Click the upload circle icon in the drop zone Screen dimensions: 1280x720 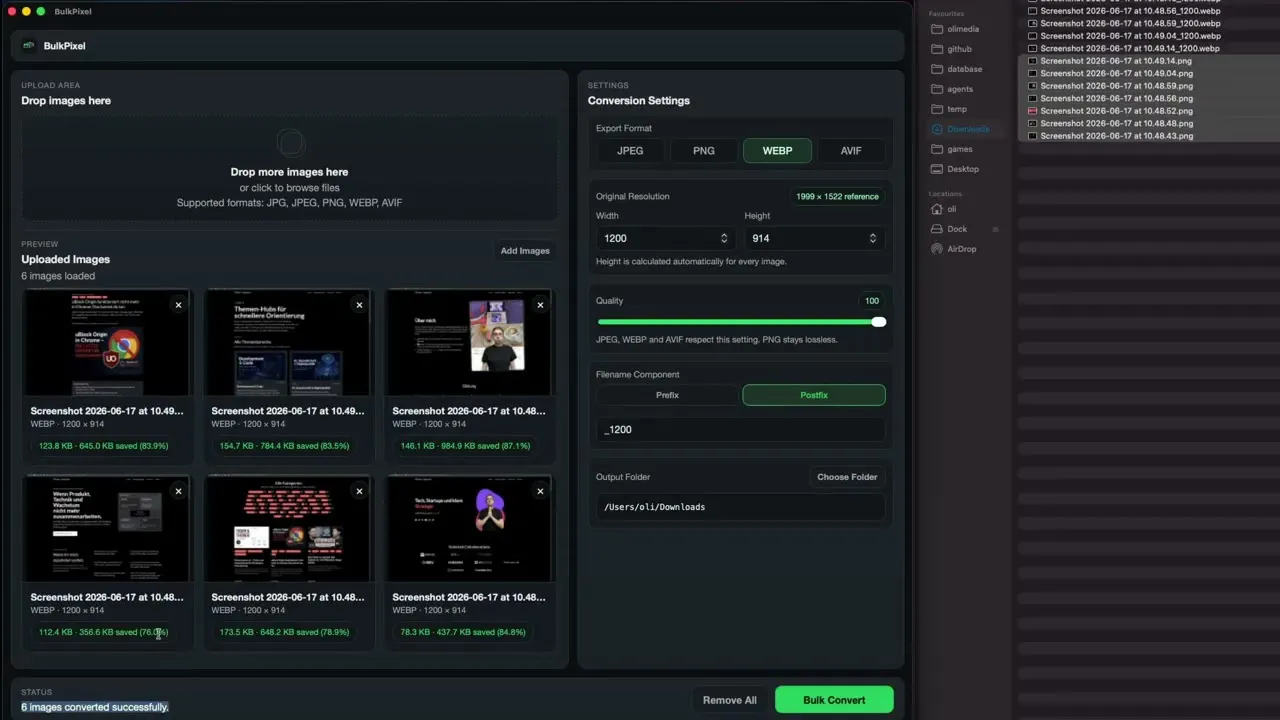pyautogui.click(x=290, y=144)
